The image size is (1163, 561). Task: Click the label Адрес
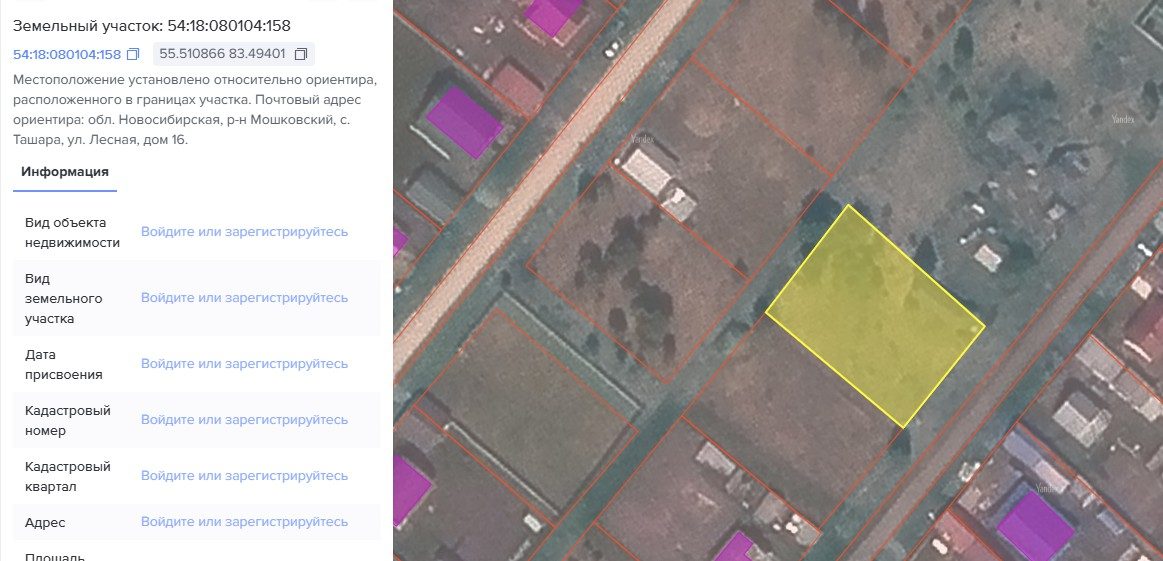coord(45,523)
